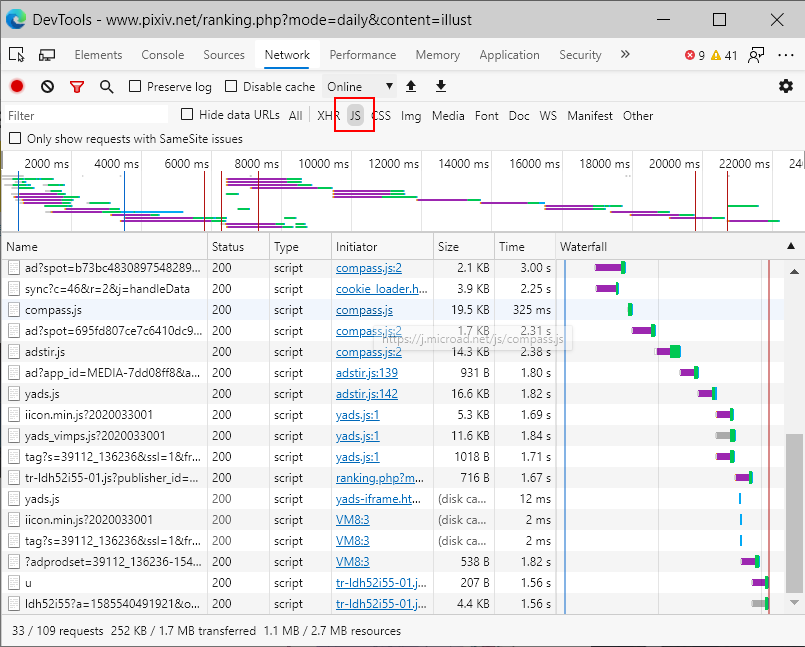Open network search magnifier icon

tap(106, 87)
